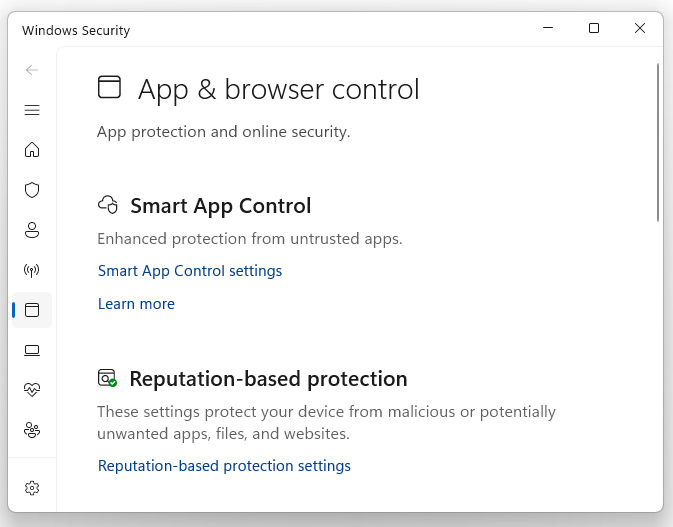This screenshot has height=527, width=673.
Task: Click the Reputation-based protection heading
Action: pos(268,379)
